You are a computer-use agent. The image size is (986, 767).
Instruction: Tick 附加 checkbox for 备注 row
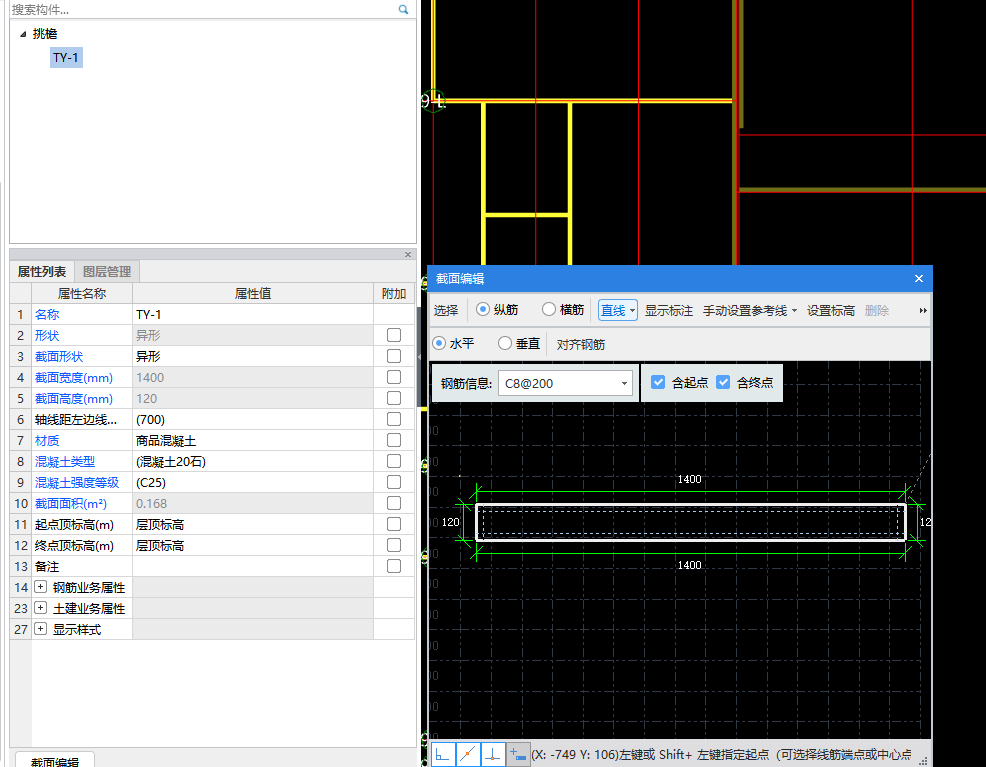[x=394, y=566]
